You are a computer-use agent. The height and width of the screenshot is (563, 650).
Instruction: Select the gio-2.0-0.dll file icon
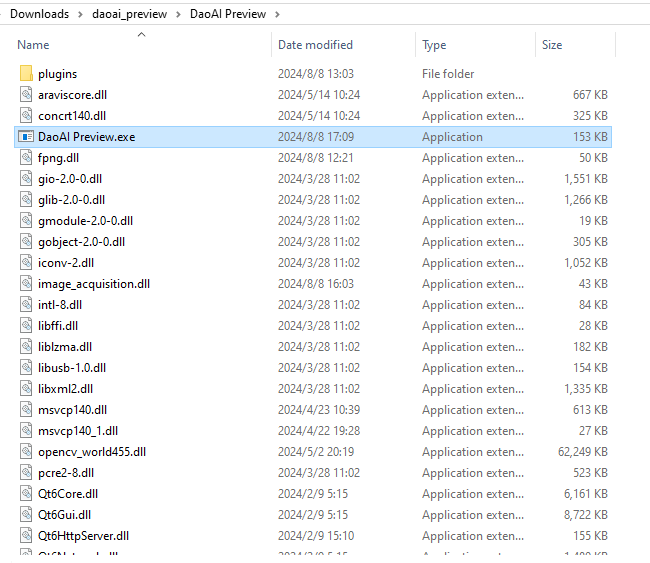(26, 179)
